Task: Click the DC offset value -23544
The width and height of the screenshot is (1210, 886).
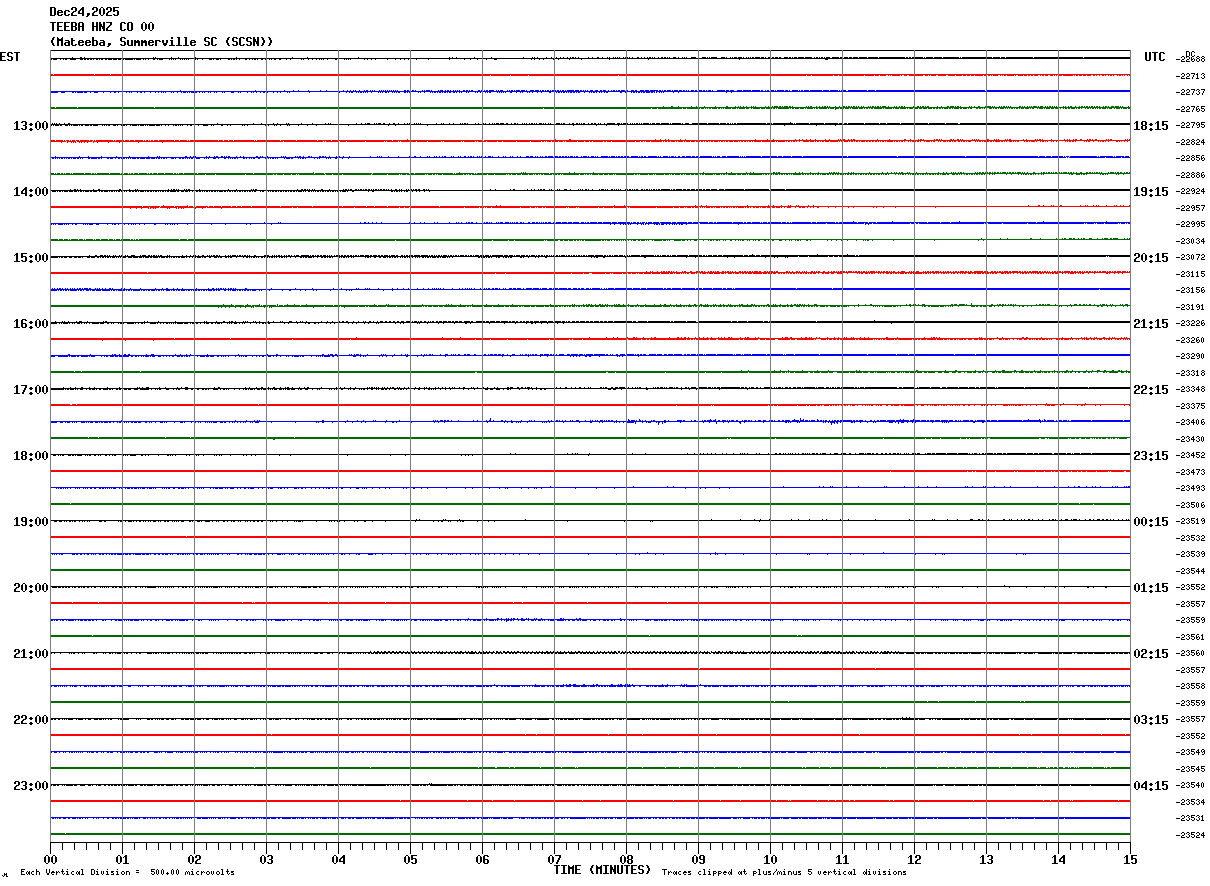Action: point(1190,571)
